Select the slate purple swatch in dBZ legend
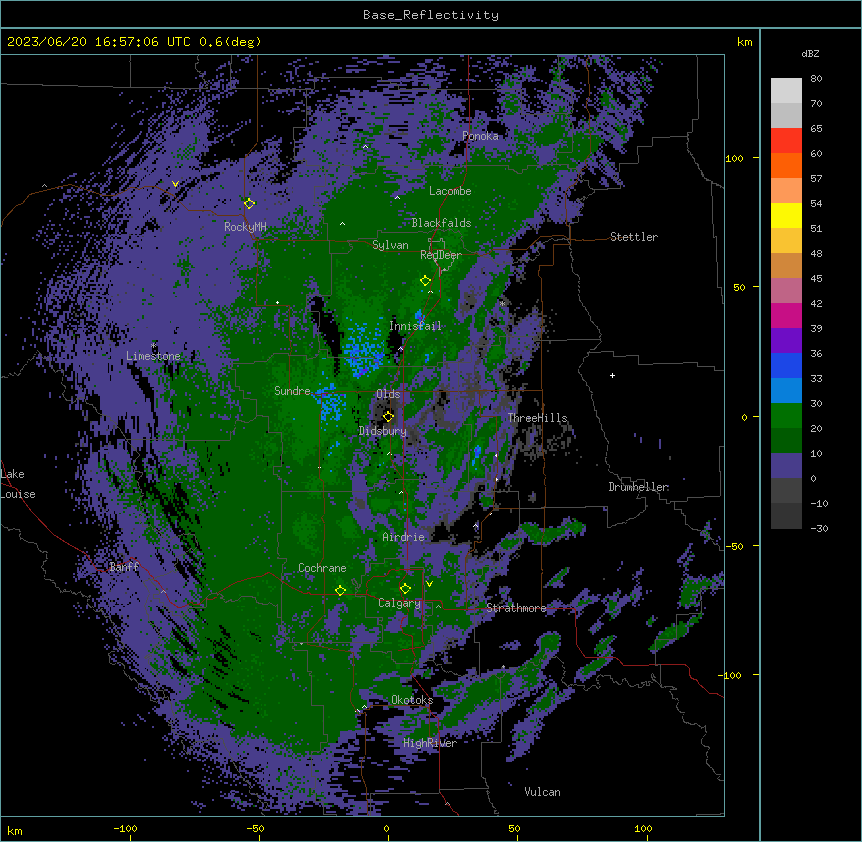862x842 pixels. point(786,466)
